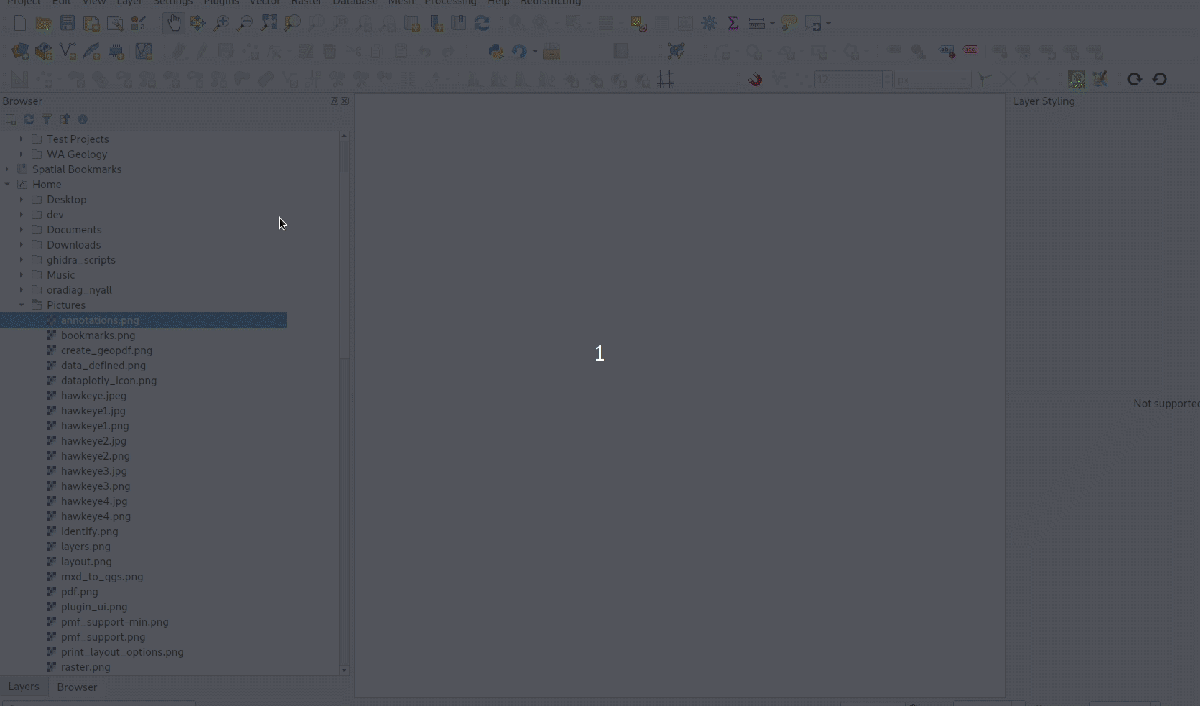Expand the Spatial Bookmarks node
Screen dimensions: 1200x706
click(x=8, y=169)
